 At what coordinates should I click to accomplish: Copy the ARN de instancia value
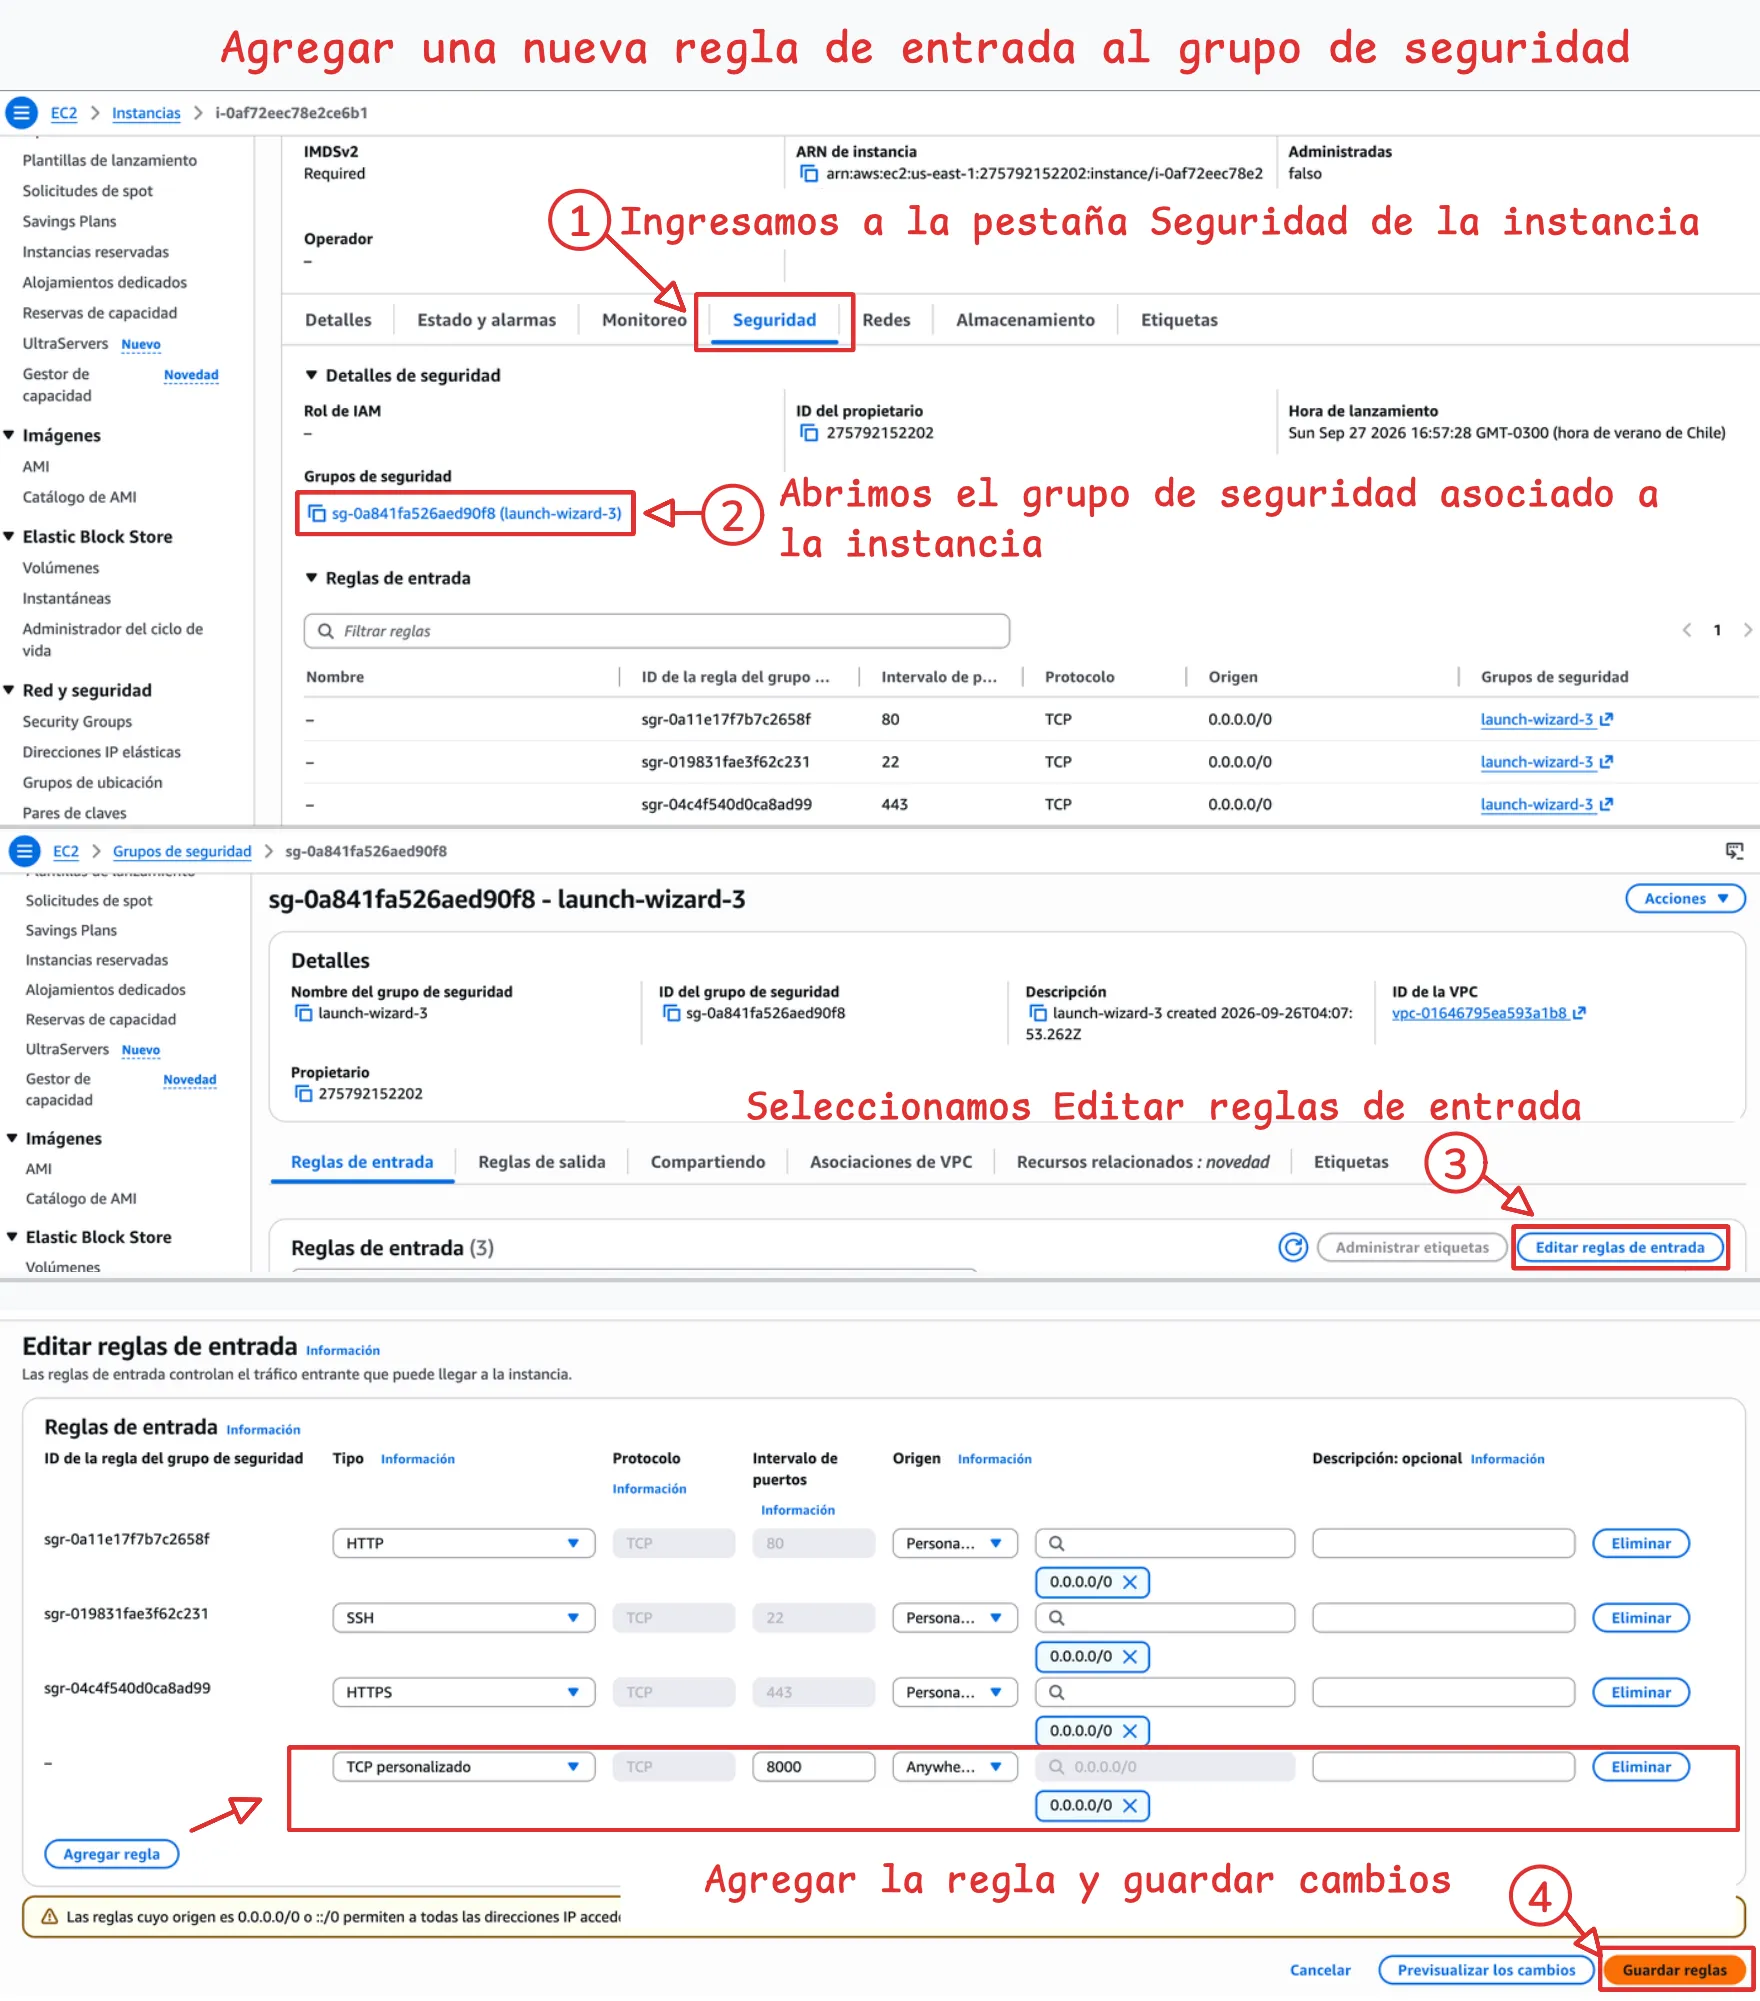[x=808, y=174]
